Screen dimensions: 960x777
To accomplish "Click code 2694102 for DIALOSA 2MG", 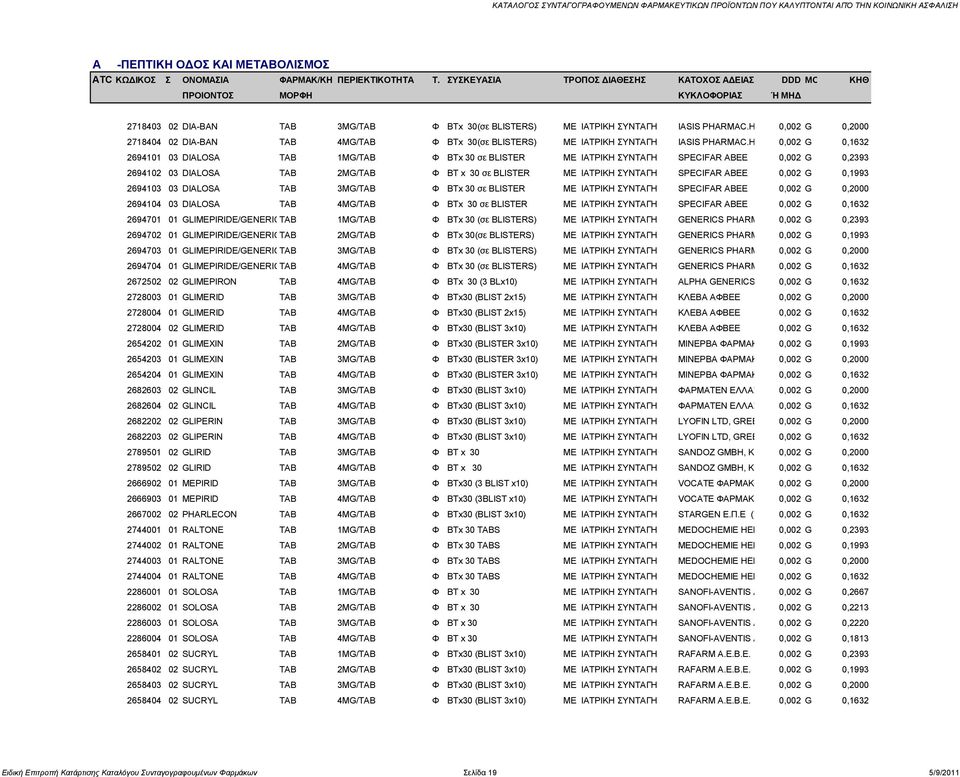I will pyautogui.click(x=144, y=173).
